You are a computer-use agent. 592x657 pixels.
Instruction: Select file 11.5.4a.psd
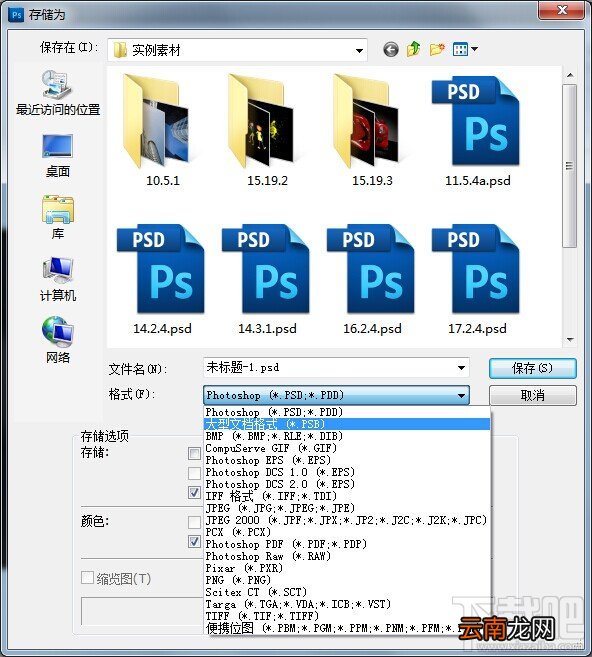(477, 131)
